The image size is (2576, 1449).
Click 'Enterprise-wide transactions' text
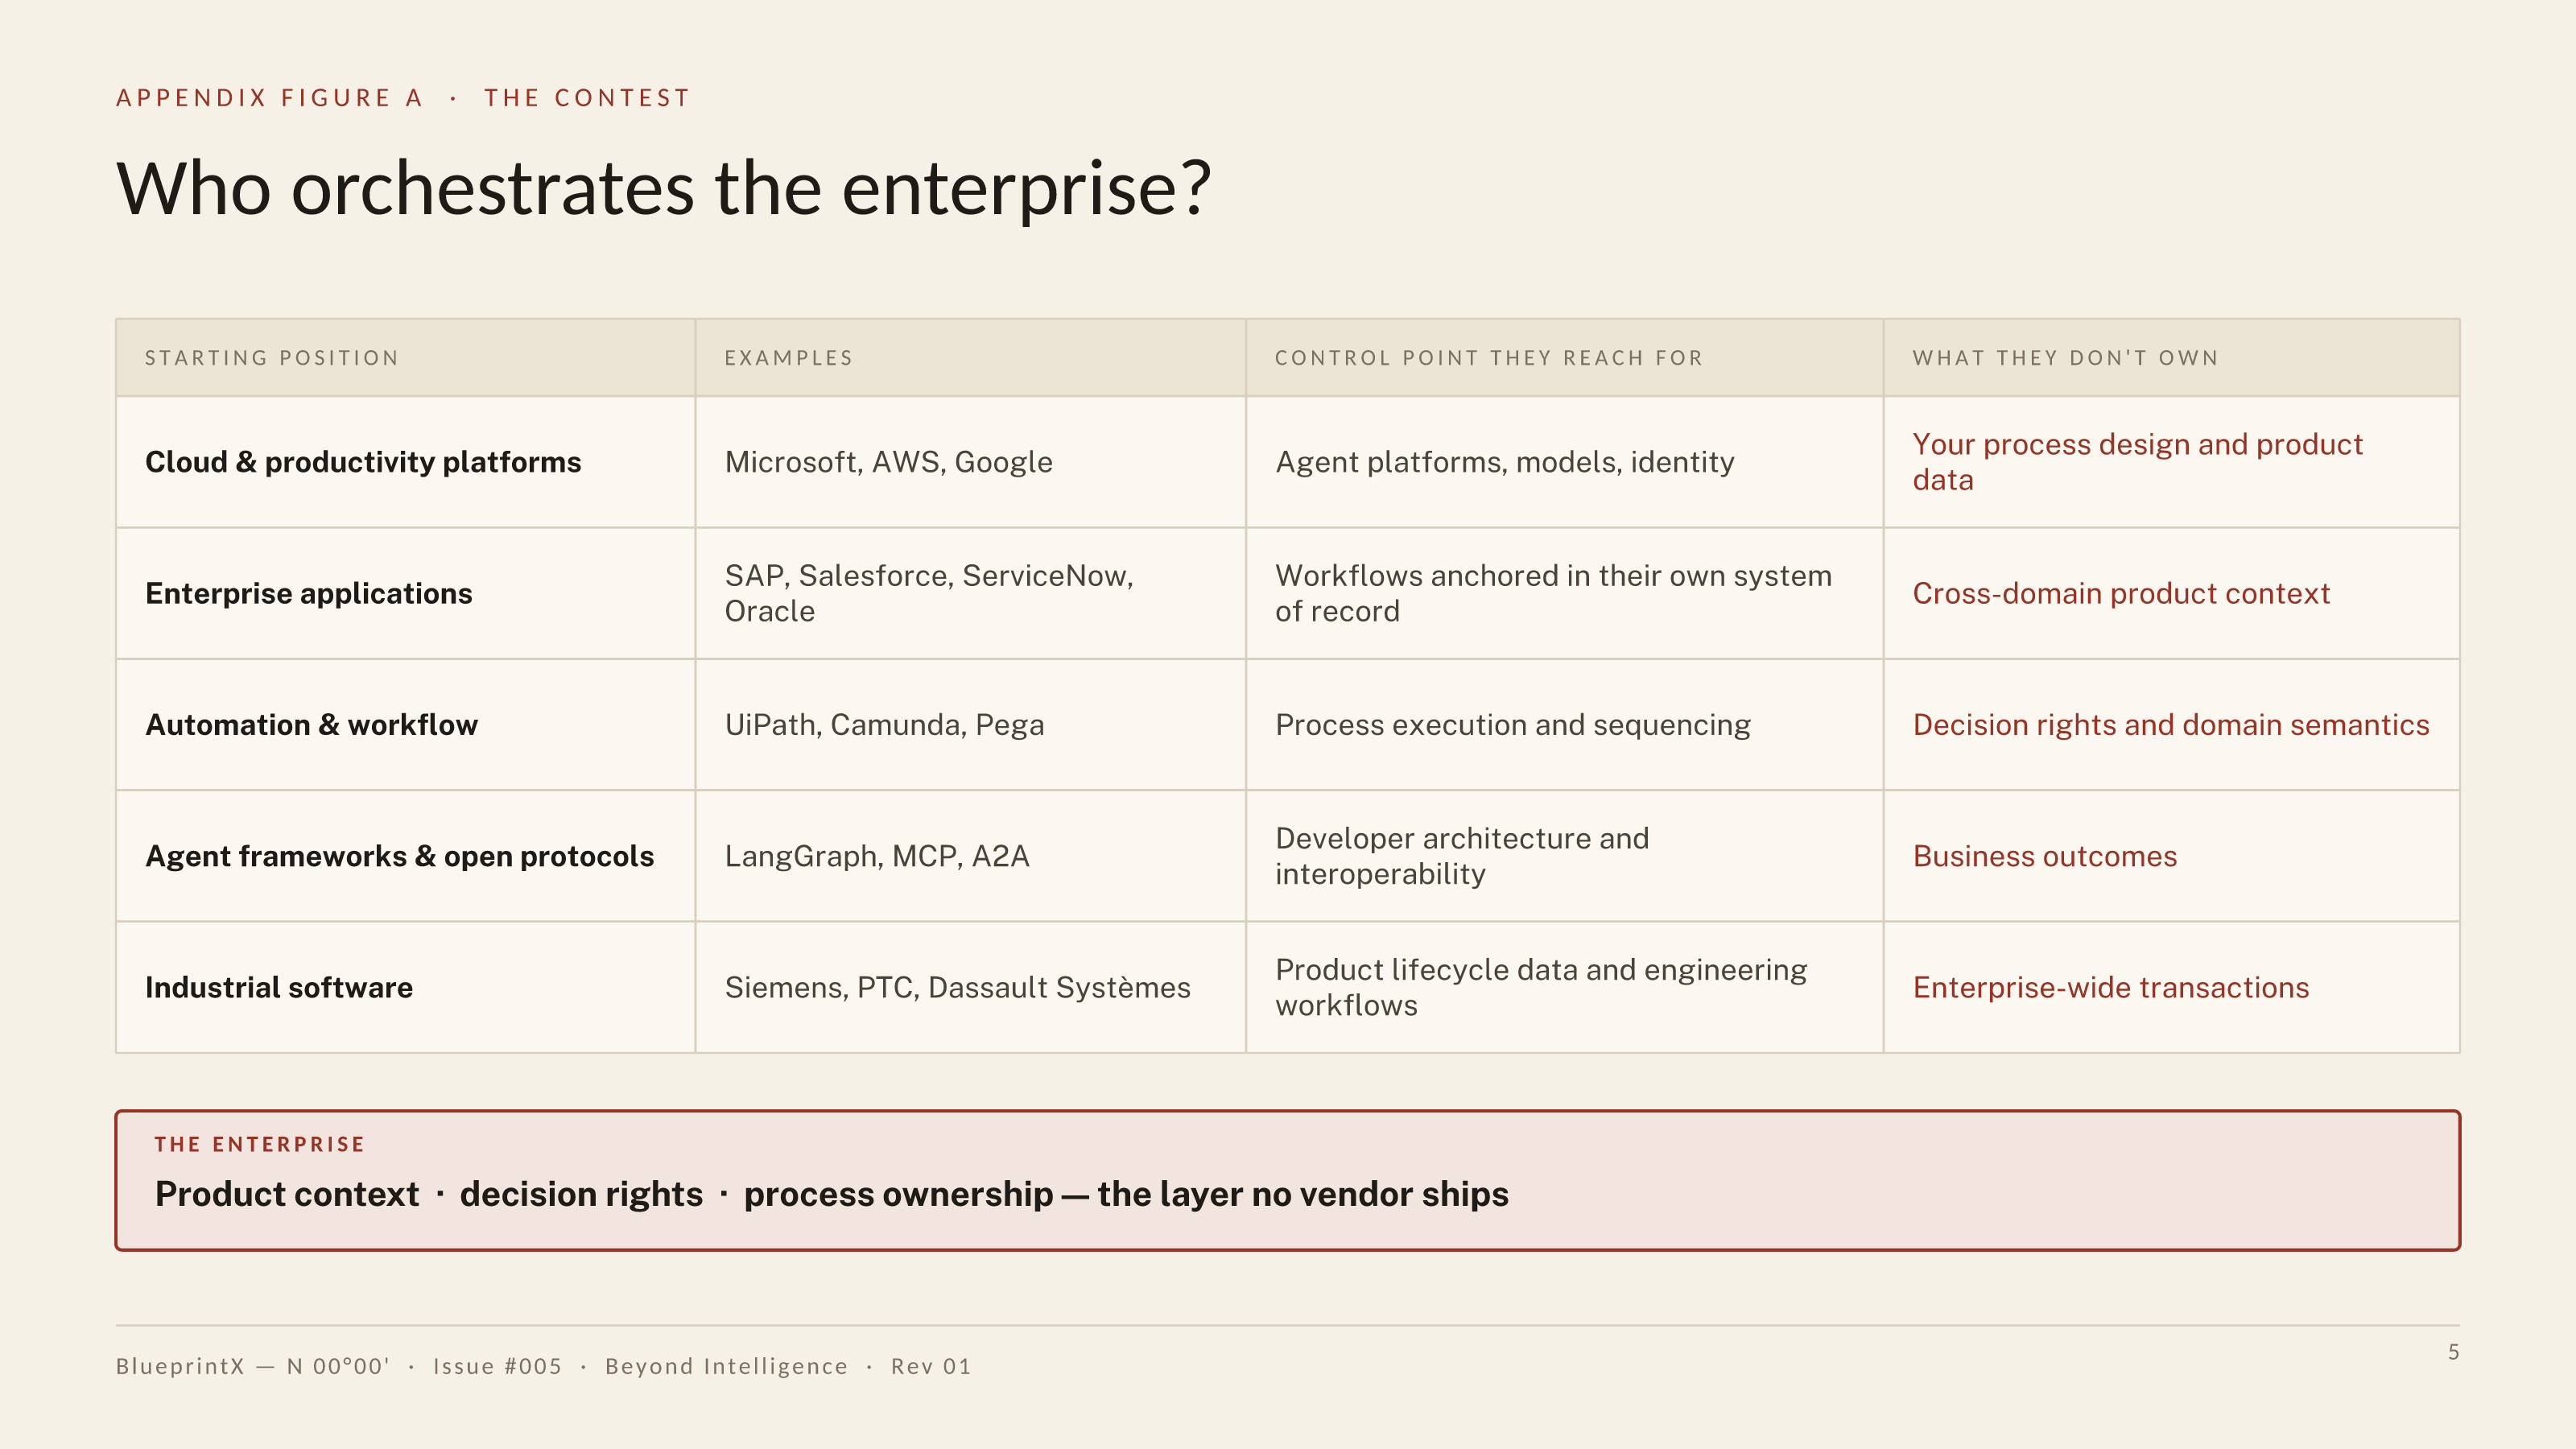(x=2111, y=987)
